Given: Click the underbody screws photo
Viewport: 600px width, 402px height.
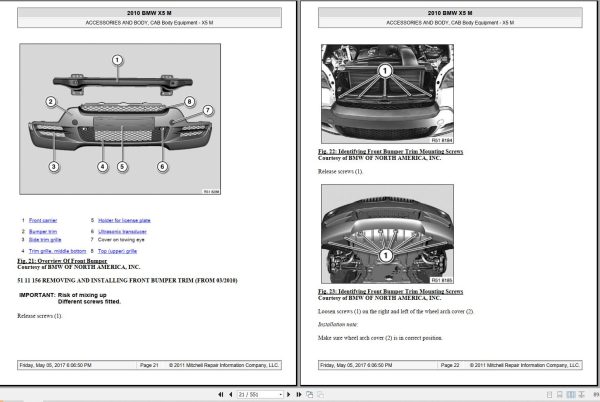Looking at the screenshot, I should tap(388, 234).
